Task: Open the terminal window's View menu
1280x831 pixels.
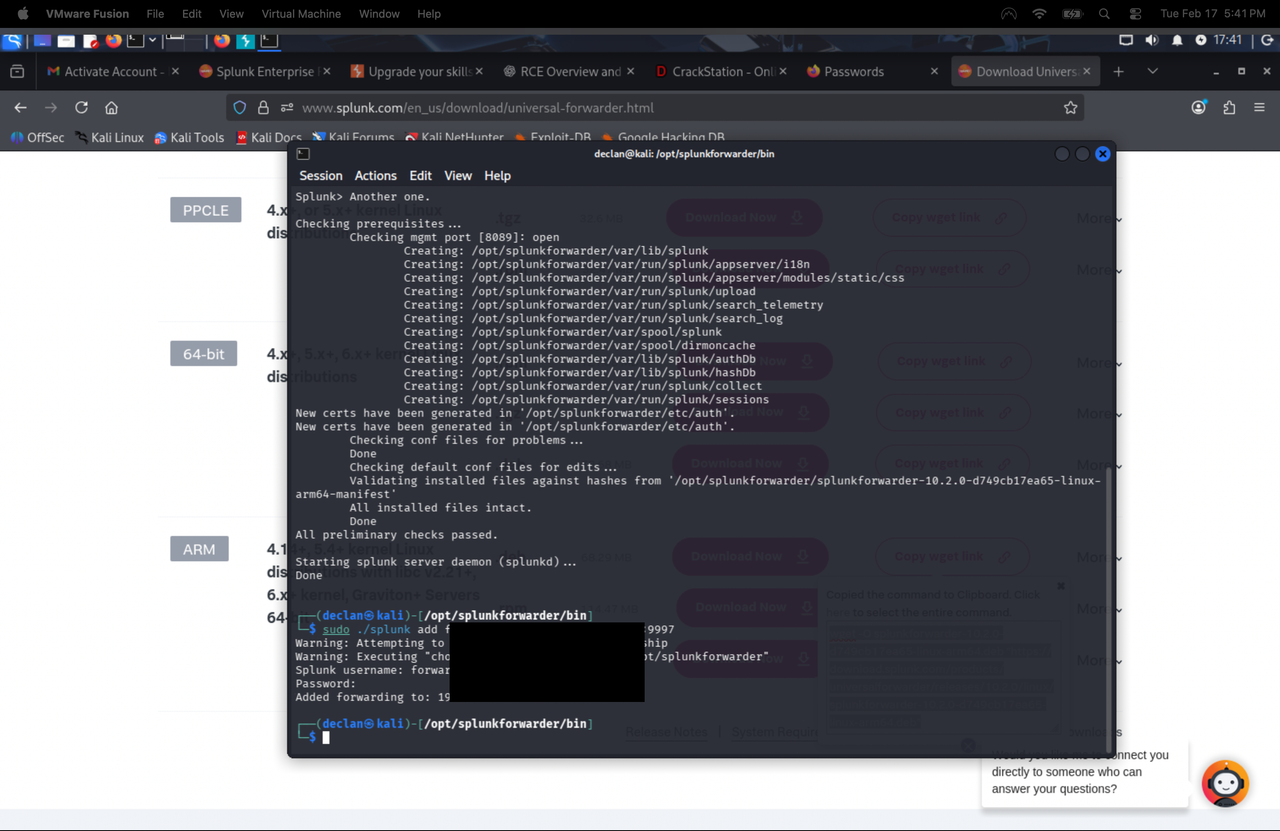Action: click(x=458, y=175)
